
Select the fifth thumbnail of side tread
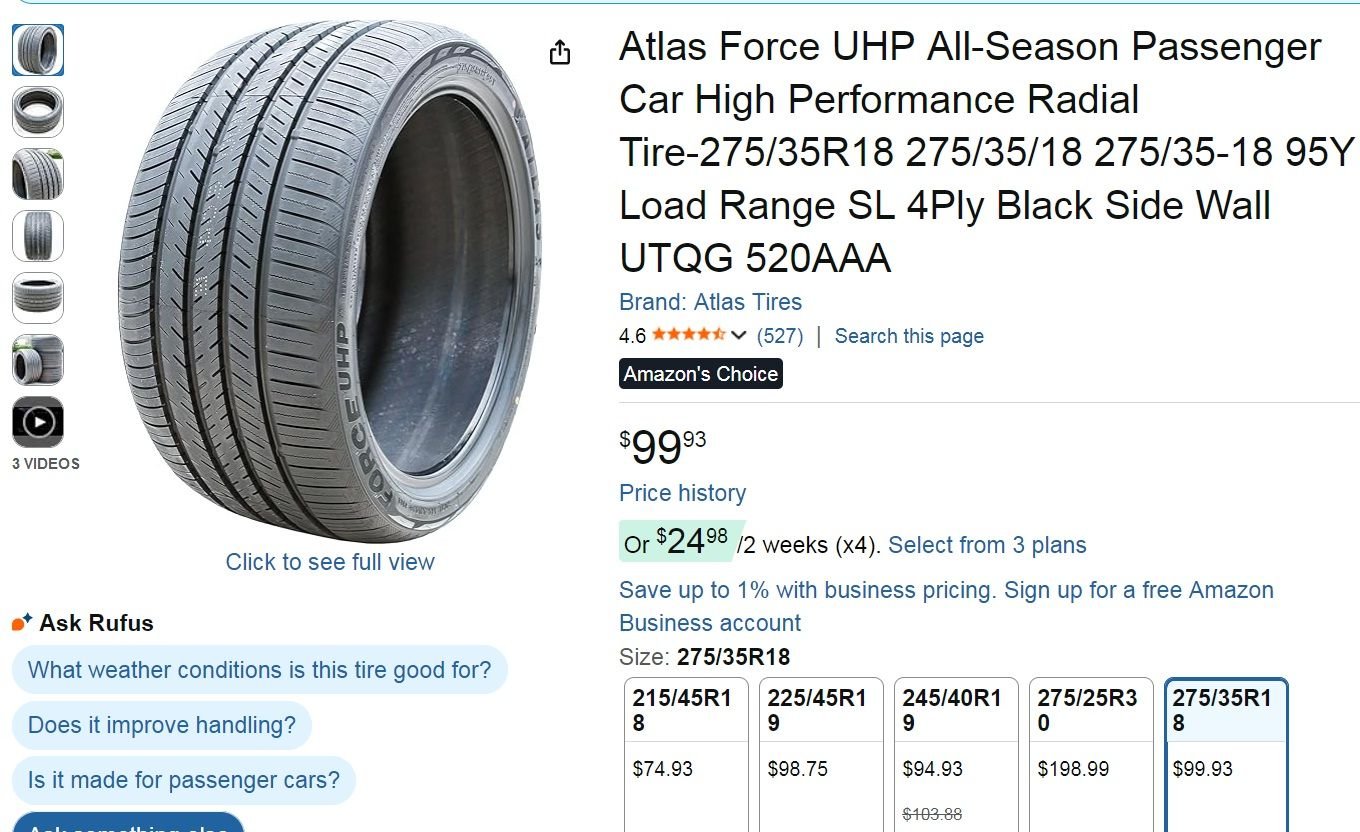[x=38, y=298]
